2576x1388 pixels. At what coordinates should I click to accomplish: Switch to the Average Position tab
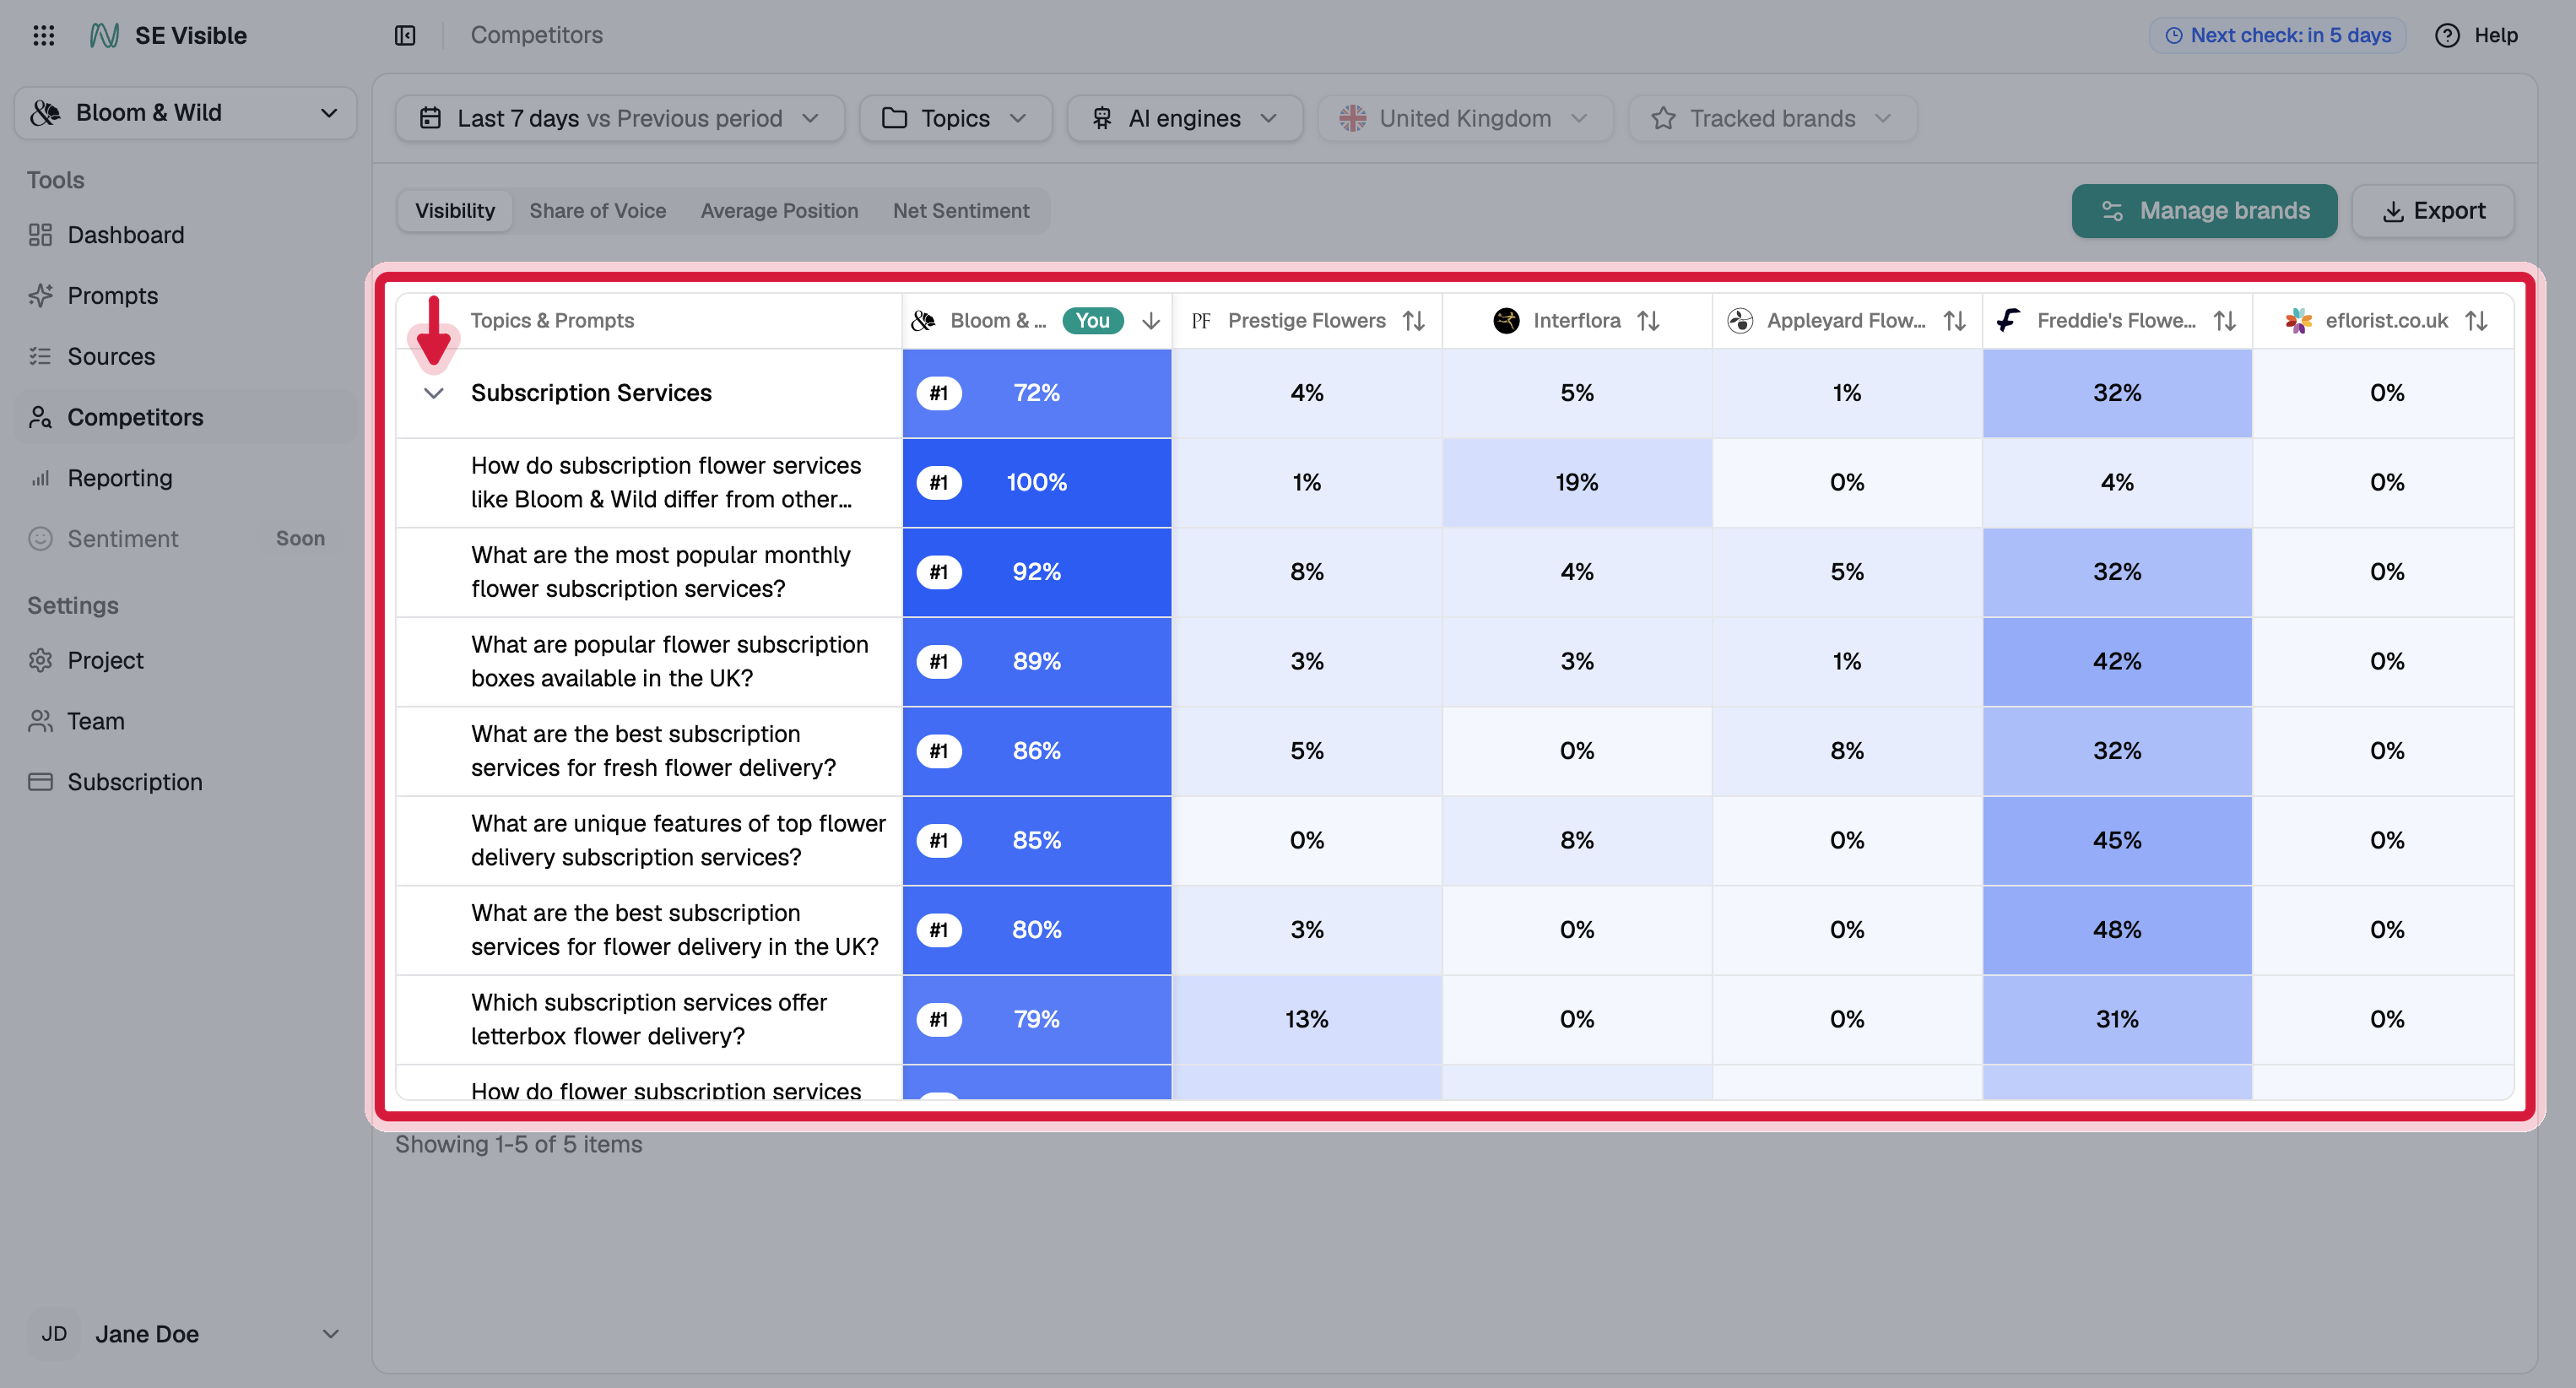click(779, 211)
